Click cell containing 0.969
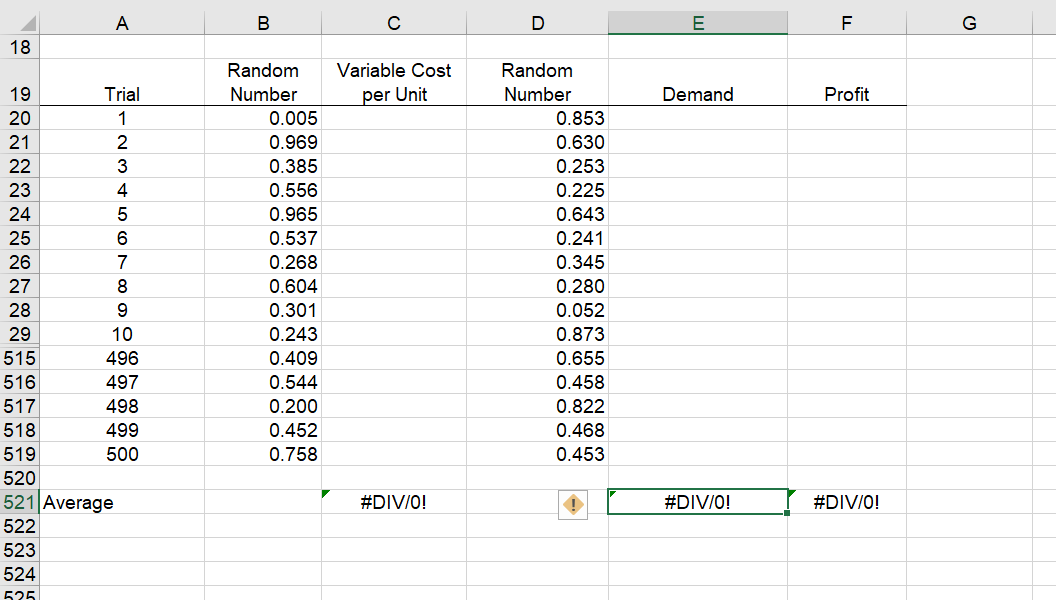Viewport: 1056px width, 600px height. [263, 142]
